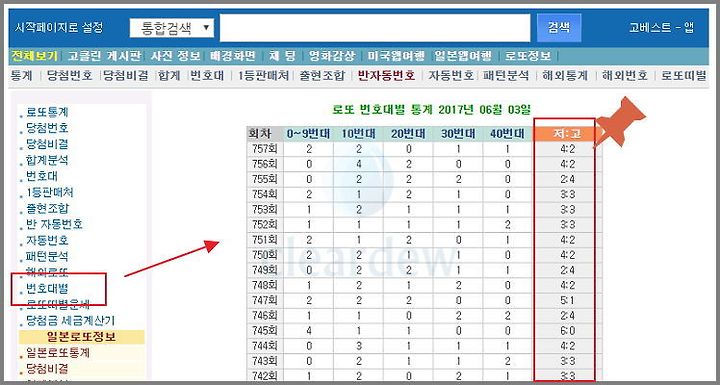Open 합계분석 in the left sidebar
The width and height of the screenshot is (720, 385).
pyautogui.click(x=47, y=160)
